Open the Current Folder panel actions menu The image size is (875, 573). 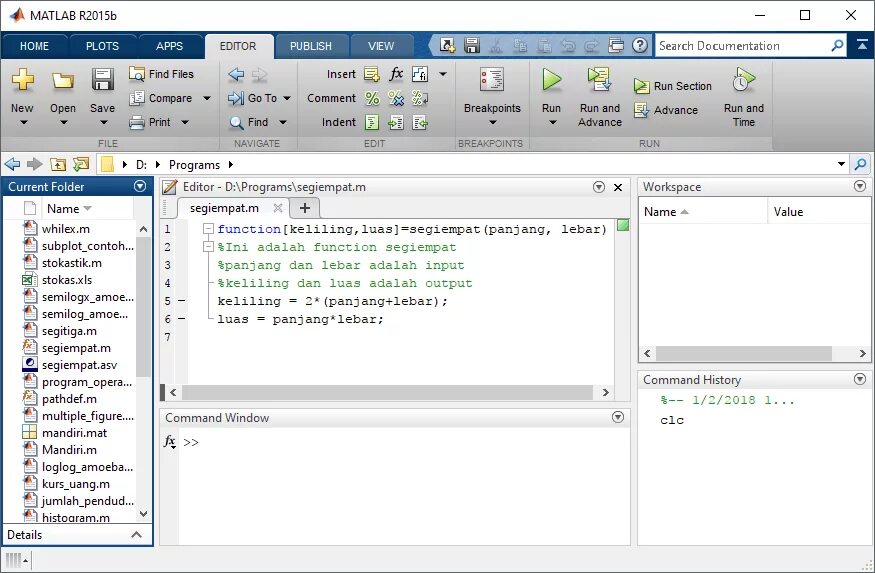click(x=140, y=186)
